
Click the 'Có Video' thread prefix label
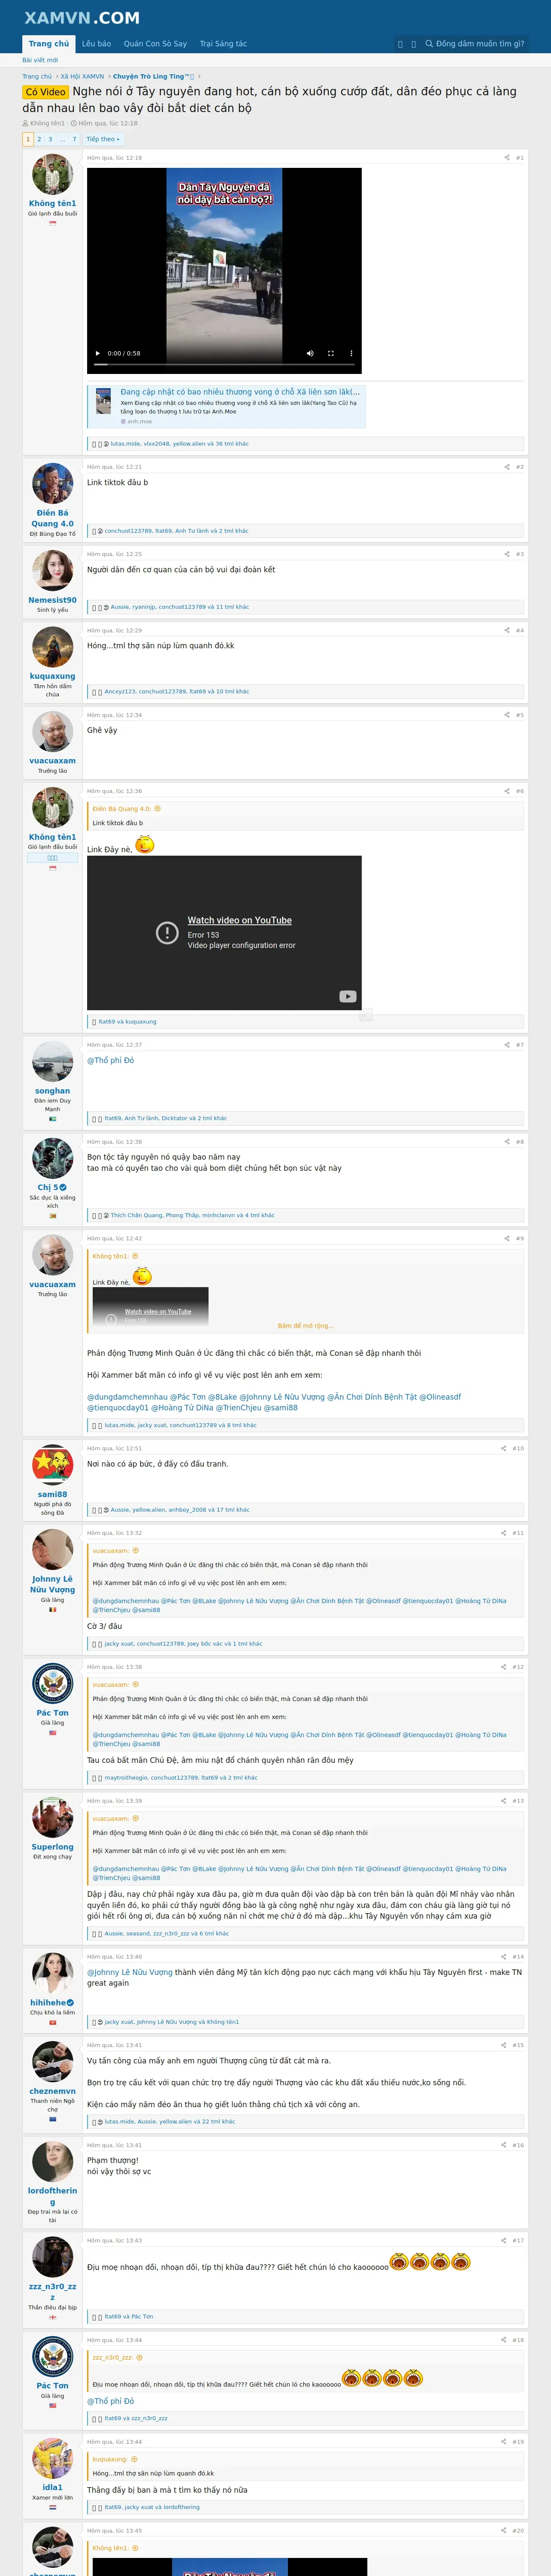(46, 92)
